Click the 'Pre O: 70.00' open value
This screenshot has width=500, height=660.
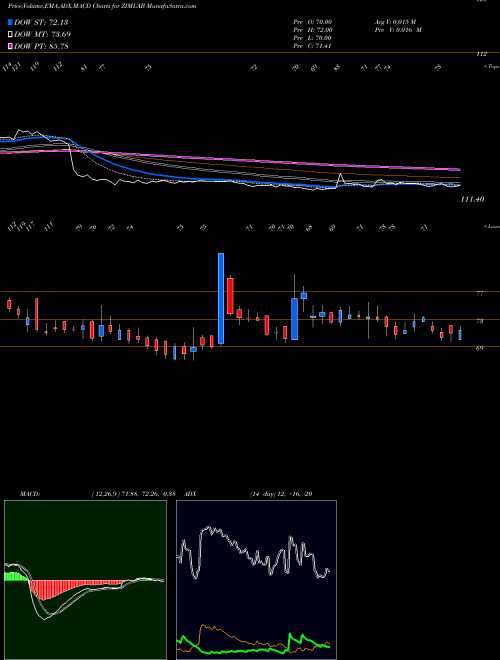click(x=313, y=22)
